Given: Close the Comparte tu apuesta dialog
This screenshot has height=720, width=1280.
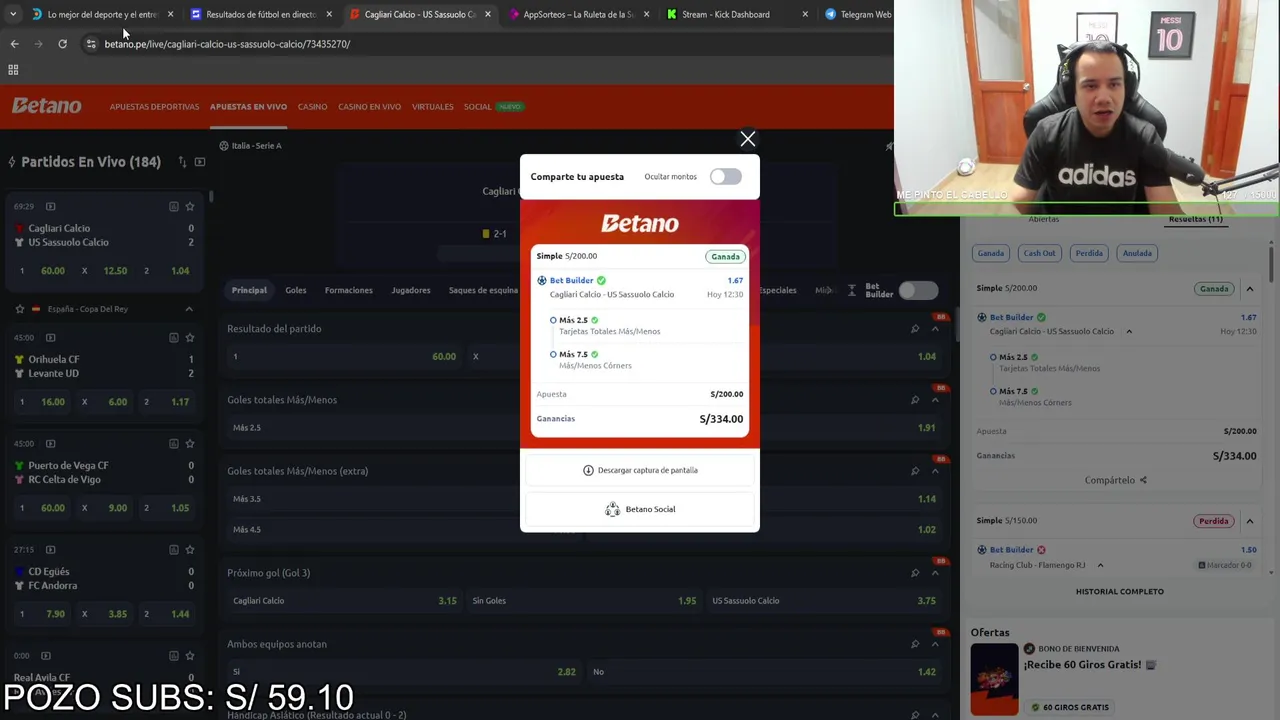Looking at the screenshot, I should 747,139.
